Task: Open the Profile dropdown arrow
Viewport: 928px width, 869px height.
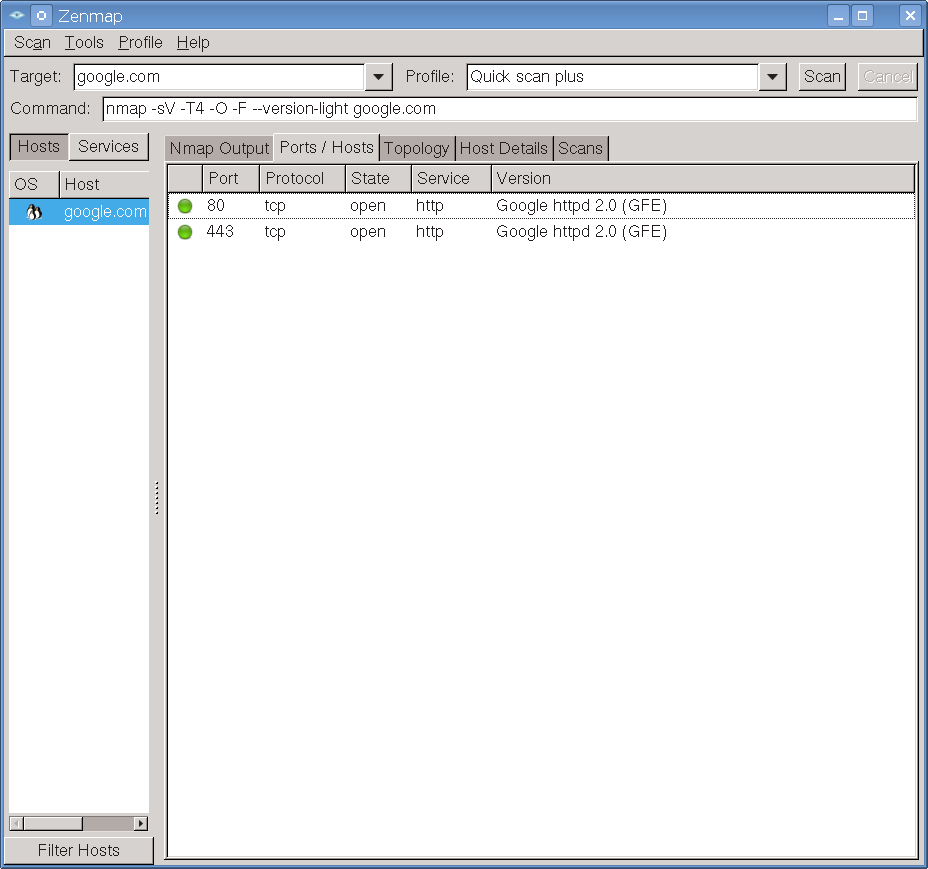Action: 772,77
